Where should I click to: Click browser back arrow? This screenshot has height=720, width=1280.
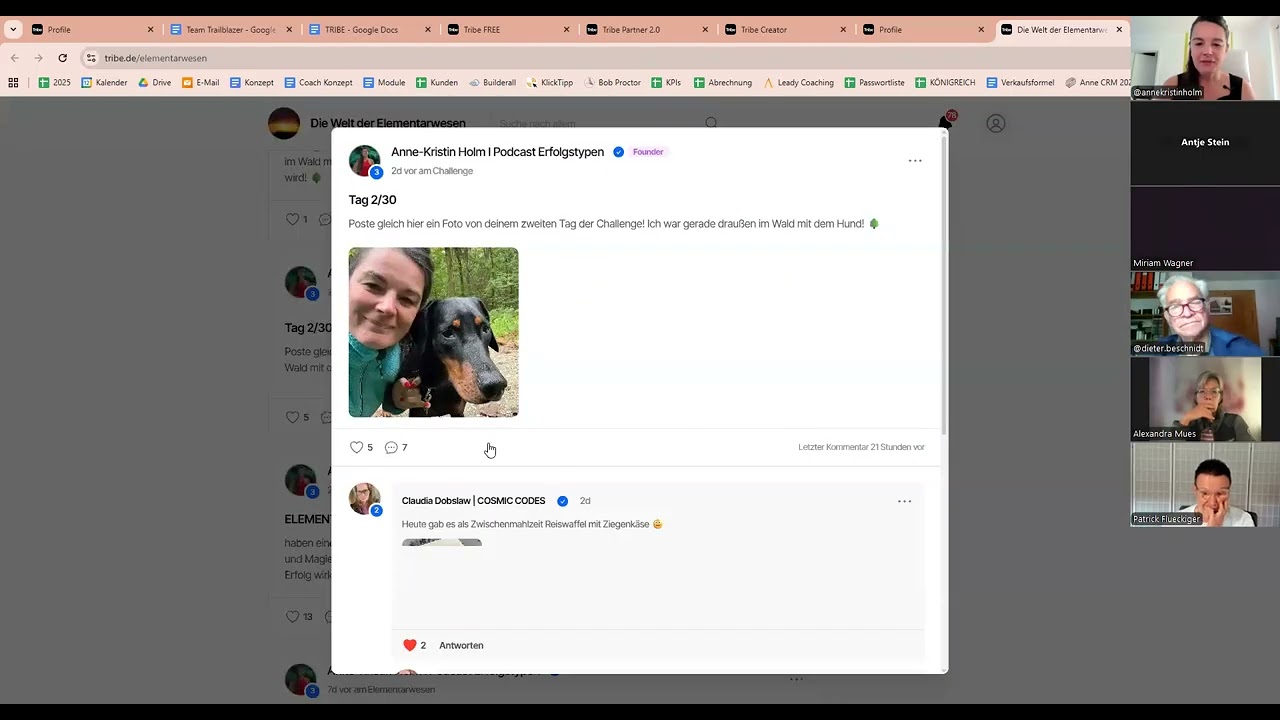[x=14, y=58]
